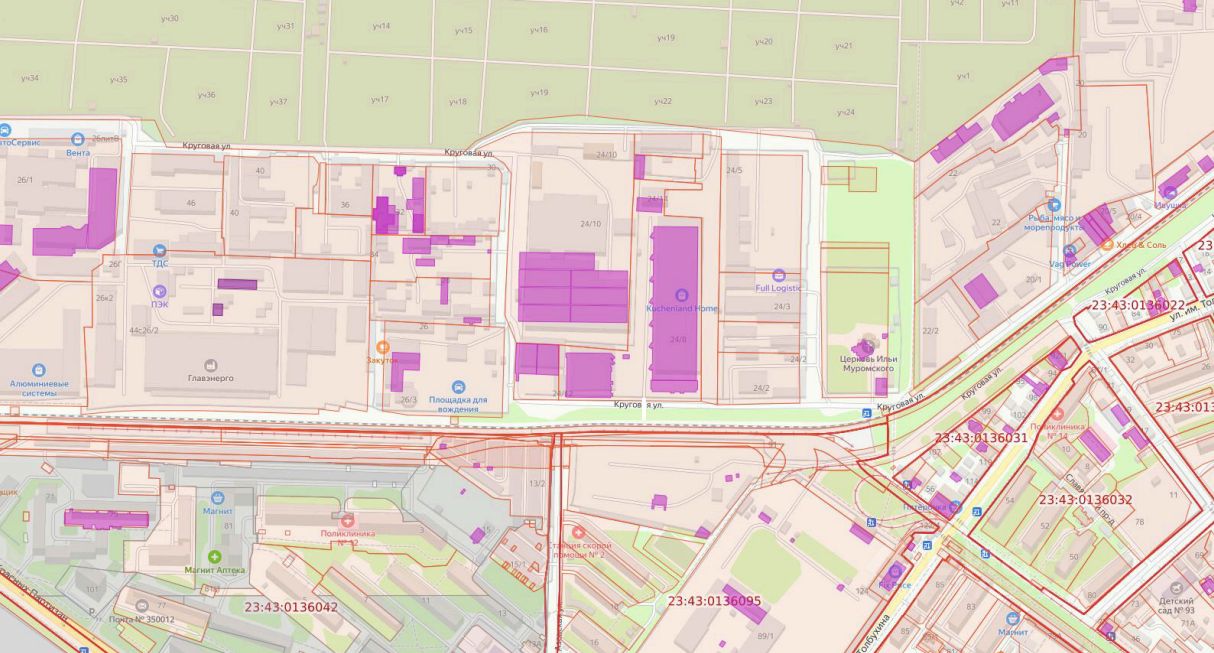This screenshot has height=653, width=1214.
Task: Select plot label уч21
Action: point(843,46)
